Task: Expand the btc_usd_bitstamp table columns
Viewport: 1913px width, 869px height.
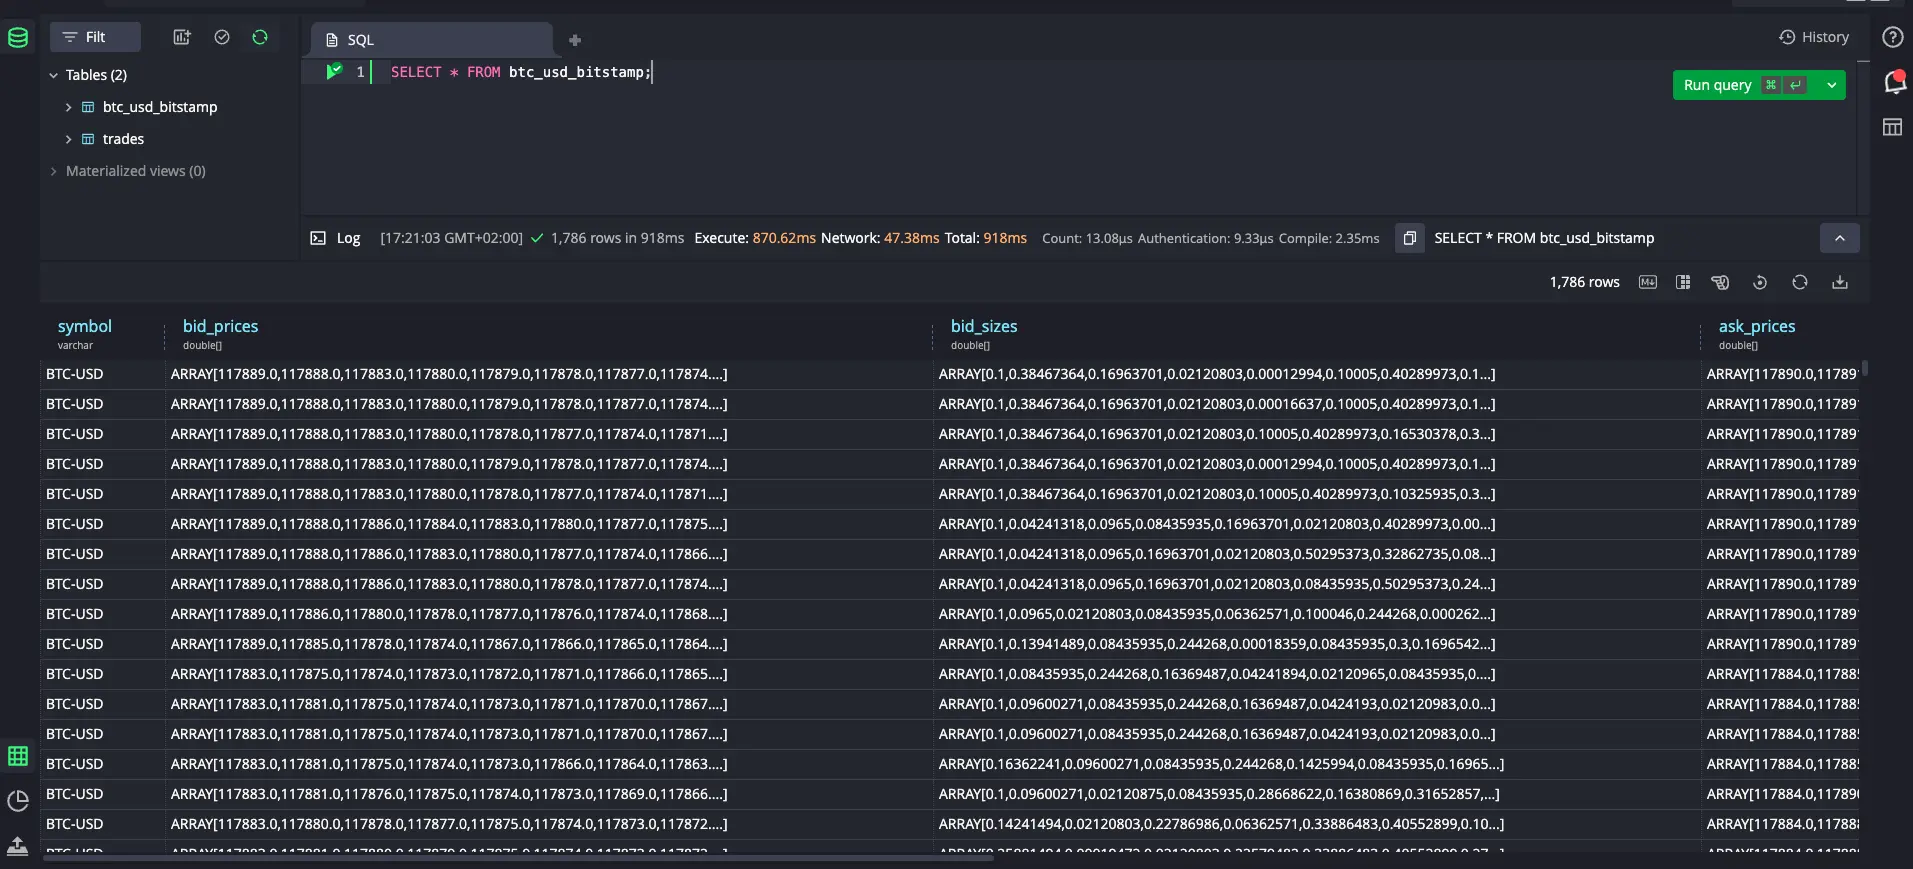Action: tap(68, 107)
